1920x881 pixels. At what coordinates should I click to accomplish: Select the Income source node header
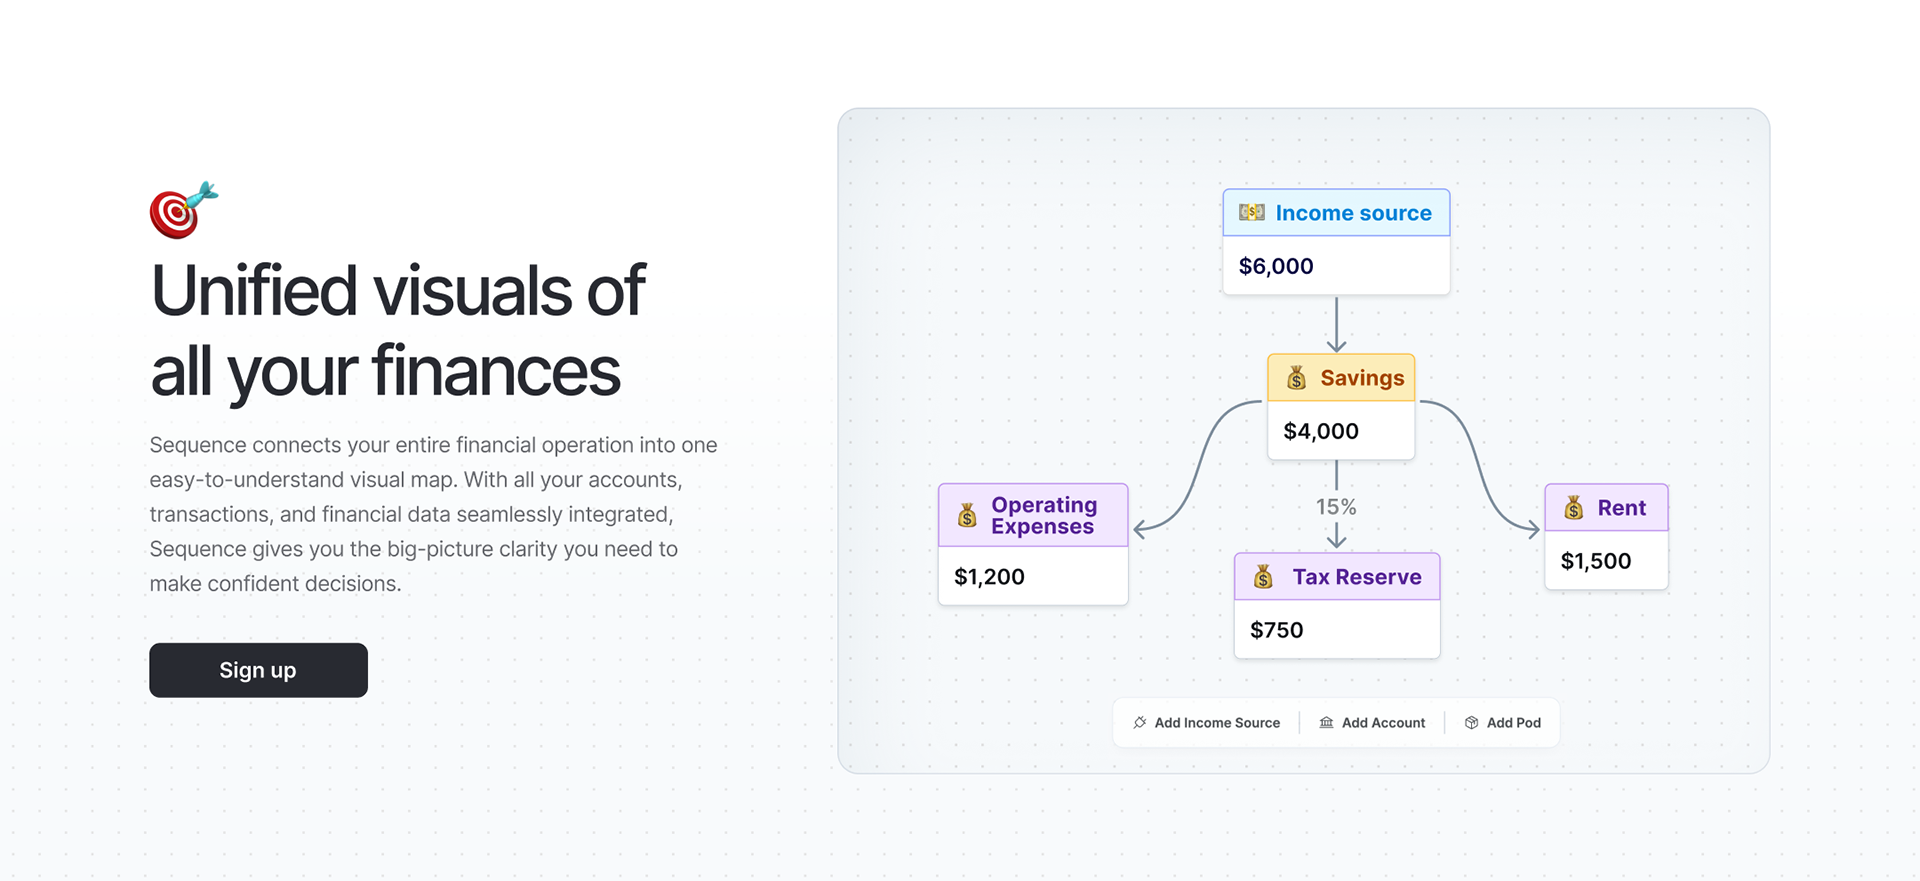[1336, 213]
